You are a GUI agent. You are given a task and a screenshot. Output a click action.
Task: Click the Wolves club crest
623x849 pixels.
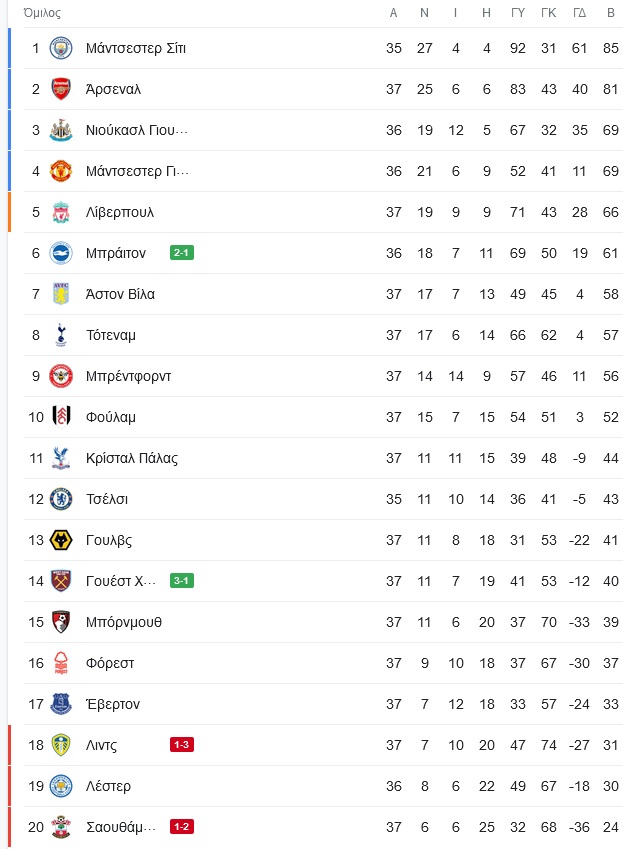coord(61,540)
